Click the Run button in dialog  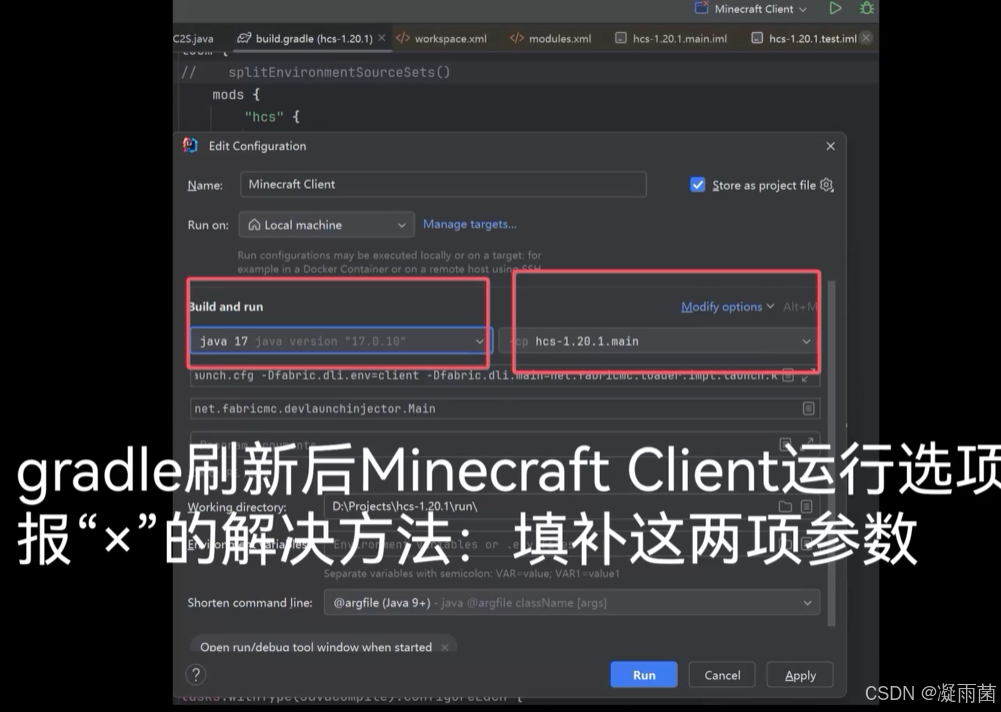[x=644, y=675]
